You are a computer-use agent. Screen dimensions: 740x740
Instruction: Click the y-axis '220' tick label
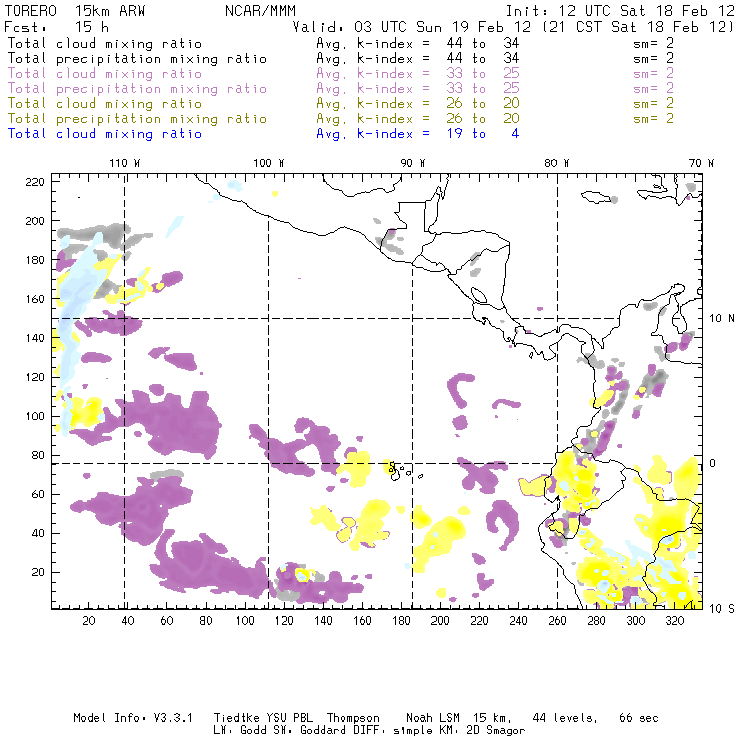(35, 182)
